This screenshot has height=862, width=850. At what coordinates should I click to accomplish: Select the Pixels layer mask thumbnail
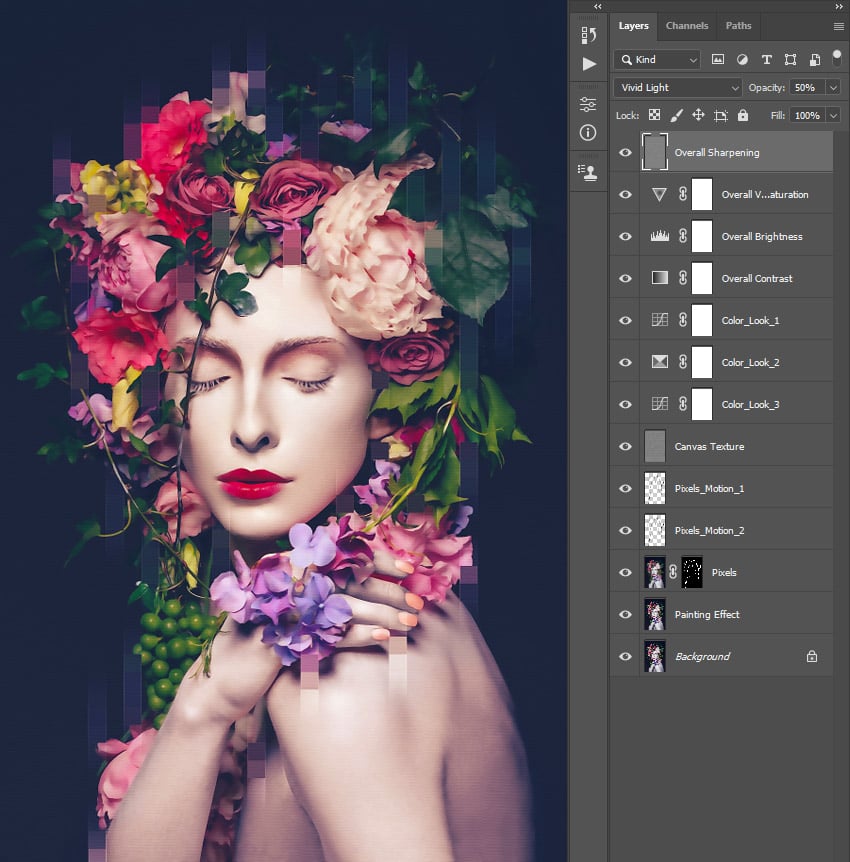[x=690, y=572]
